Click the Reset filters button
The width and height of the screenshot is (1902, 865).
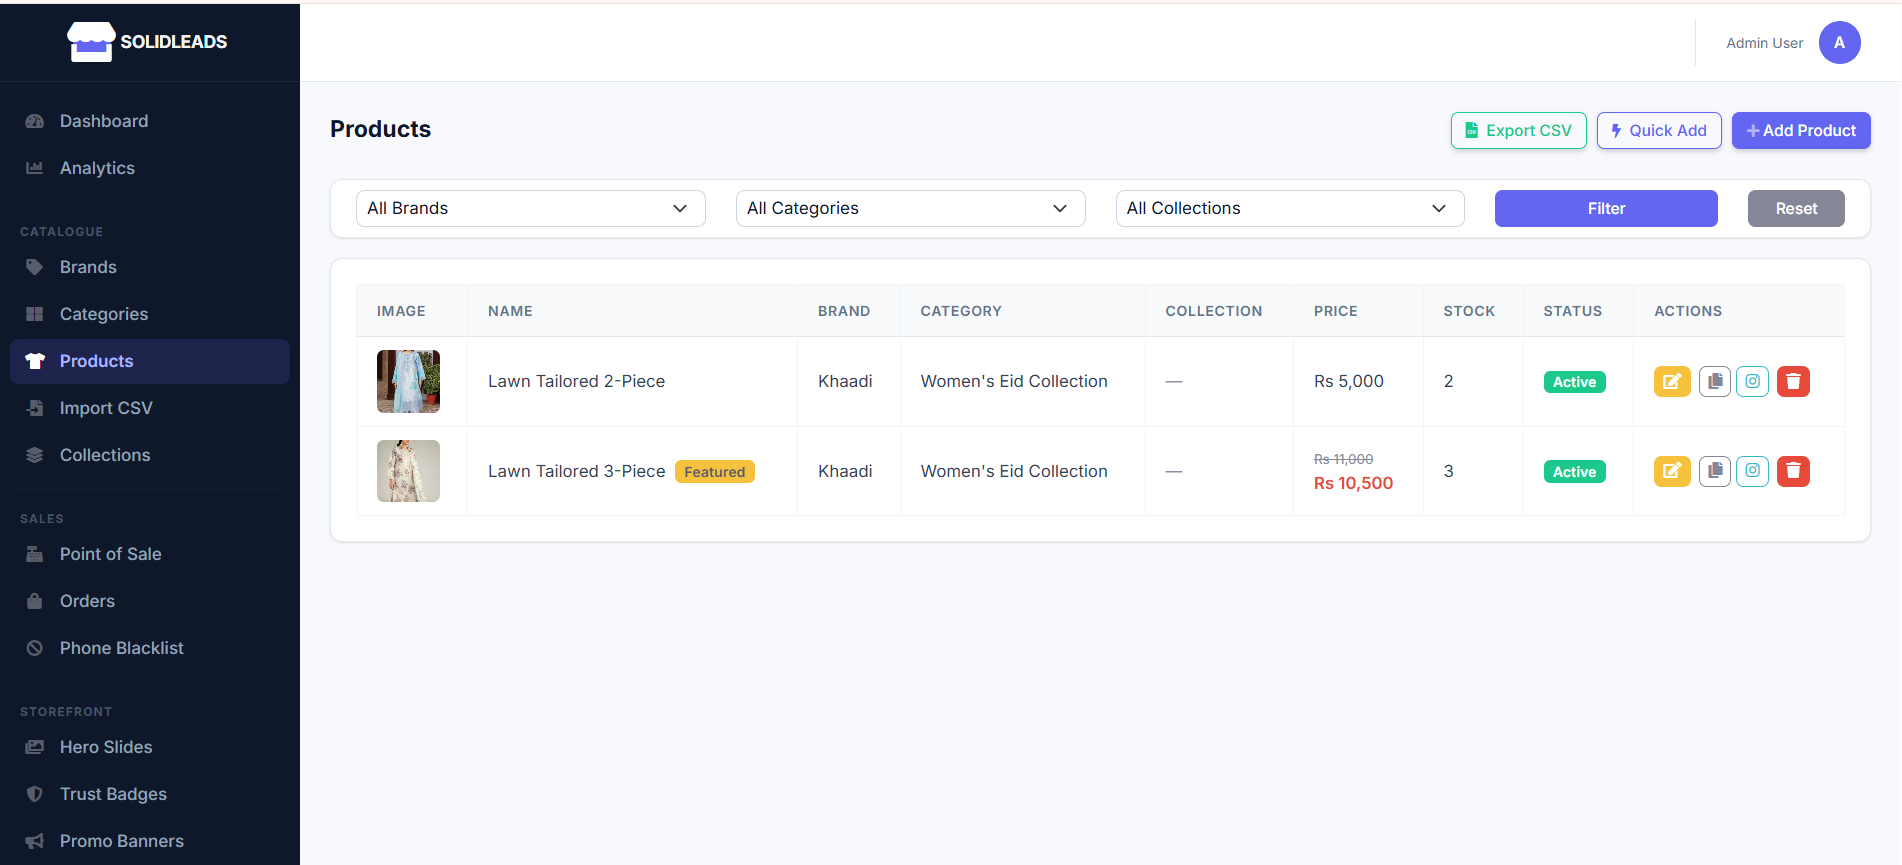[x=1796, y=208]
